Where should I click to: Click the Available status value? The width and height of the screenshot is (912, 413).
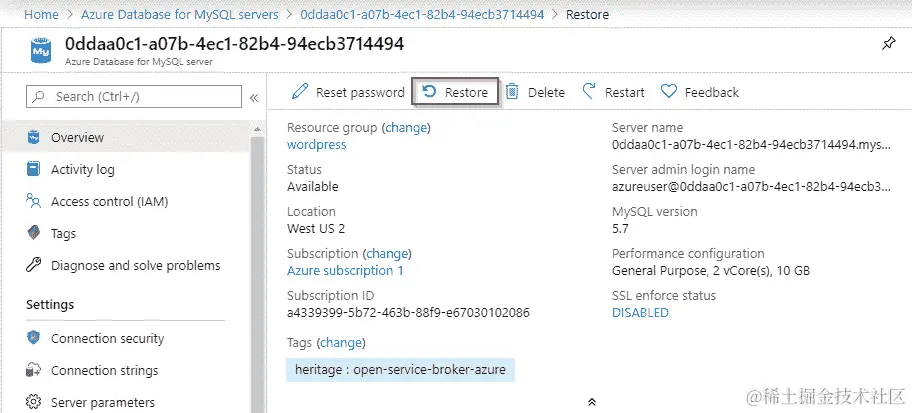pyautogui.click(x=312, y=186)
